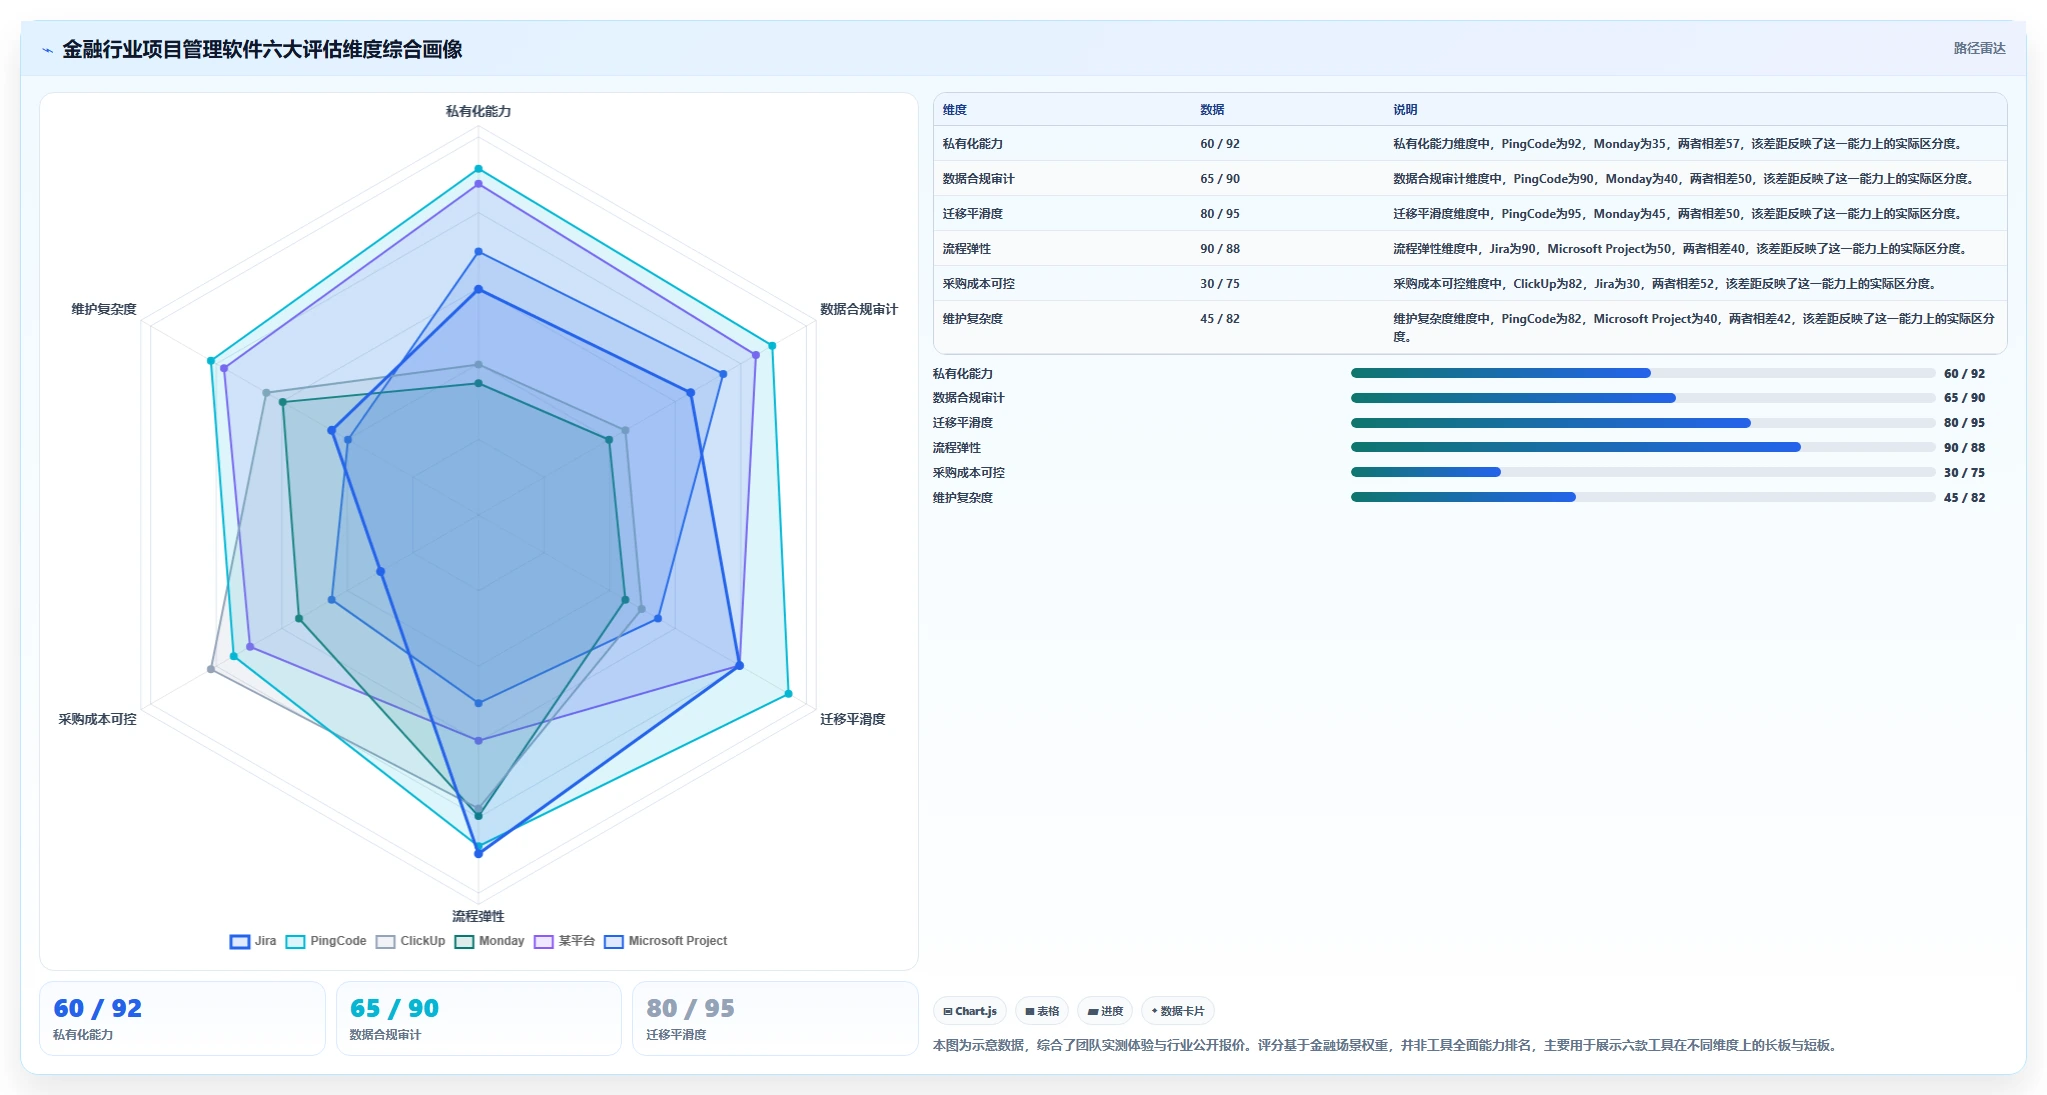Toggle Jira dataset in the radar legend
The width and height of the screenshot is (2047, 1095).
253,941
